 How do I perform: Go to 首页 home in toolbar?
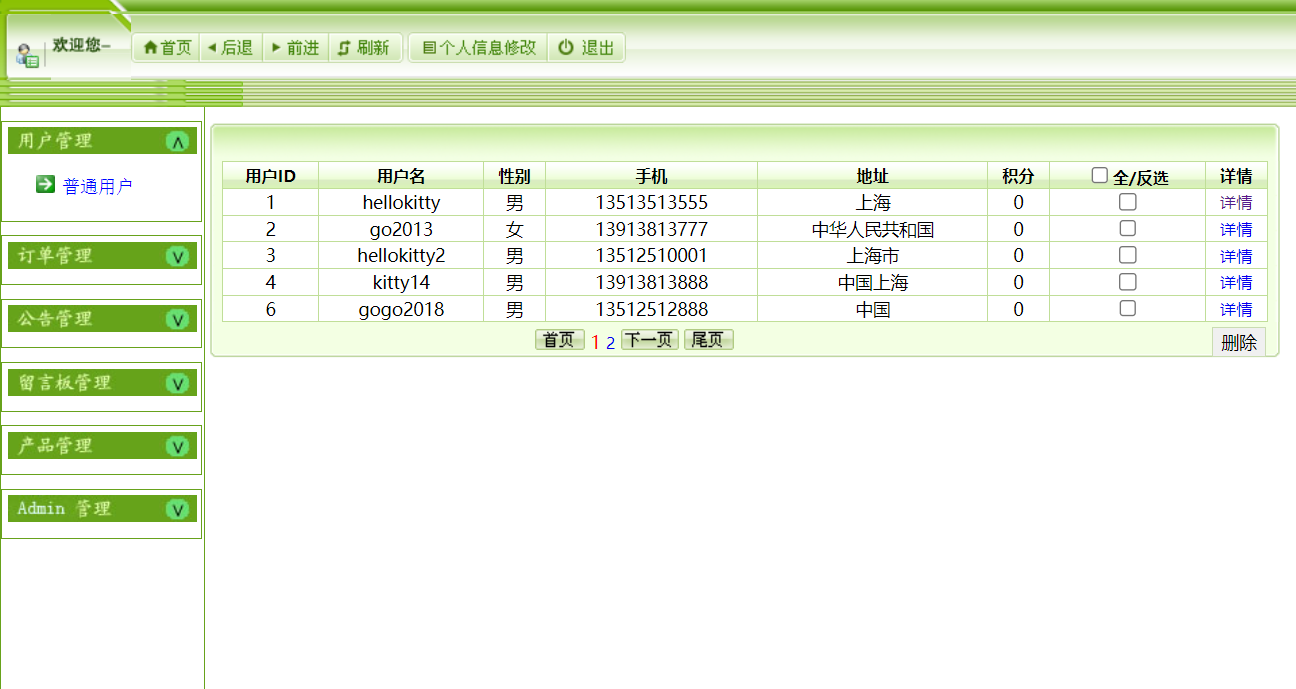pyautogui.click(x=167, y=47)
